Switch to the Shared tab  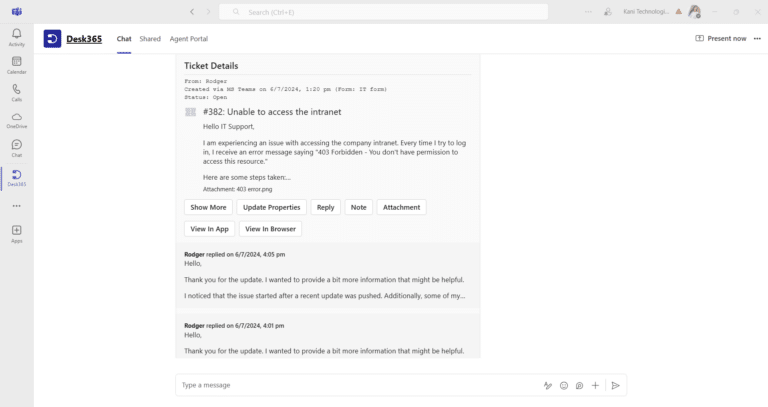coord(150,39)
